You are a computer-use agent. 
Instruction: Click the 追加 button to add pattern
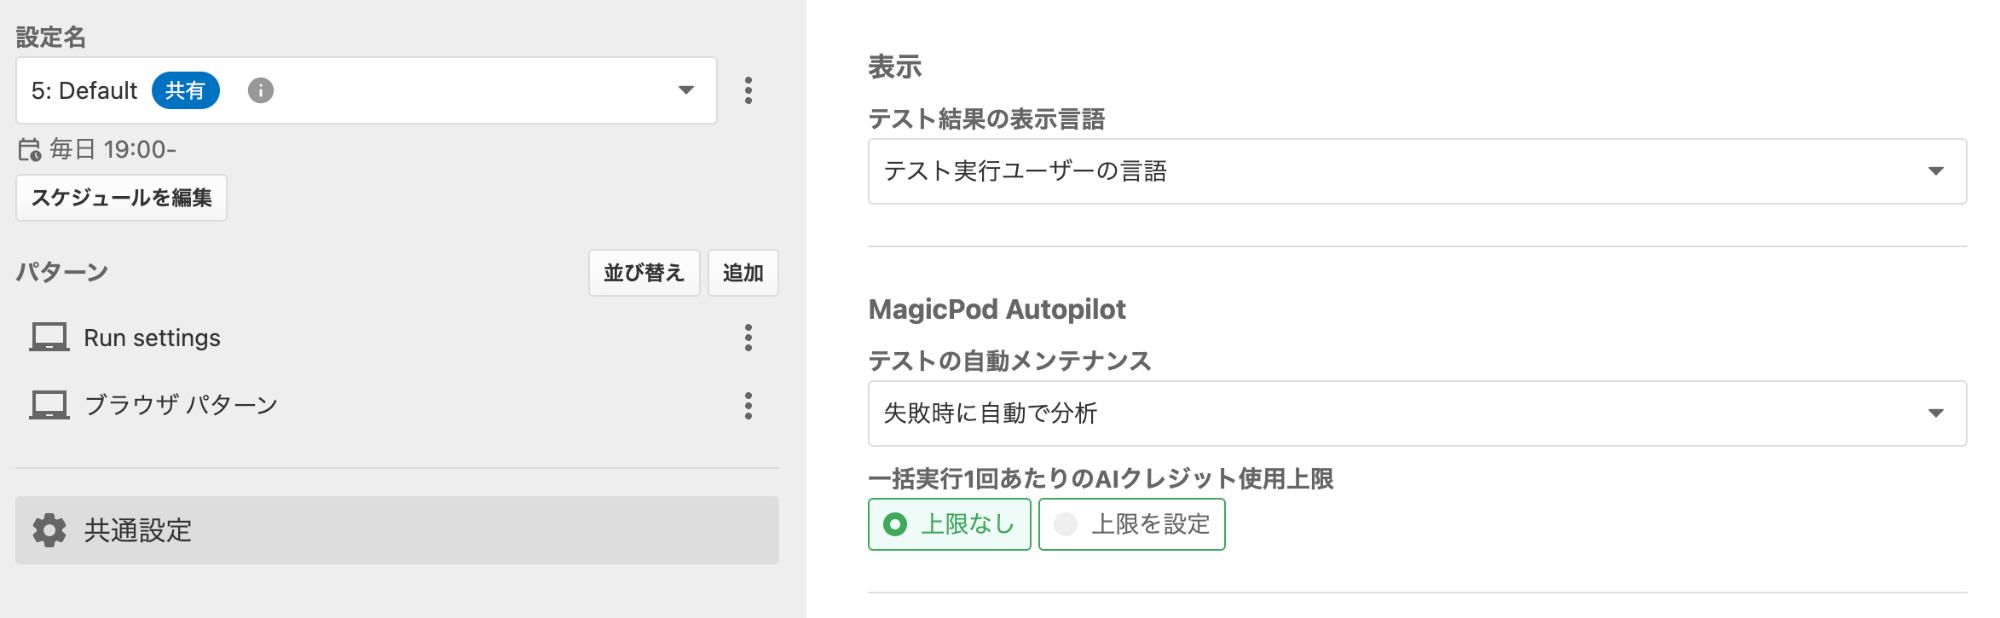click(742, 273)
